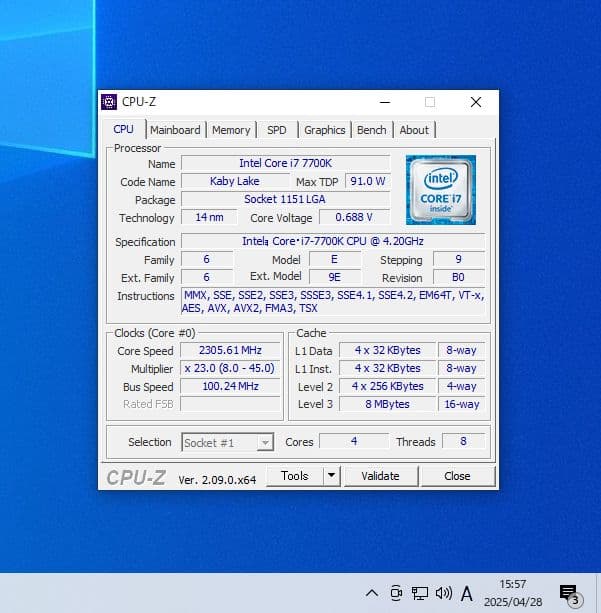
Task: Click the Threads value 8
Action: coord(463,441)
